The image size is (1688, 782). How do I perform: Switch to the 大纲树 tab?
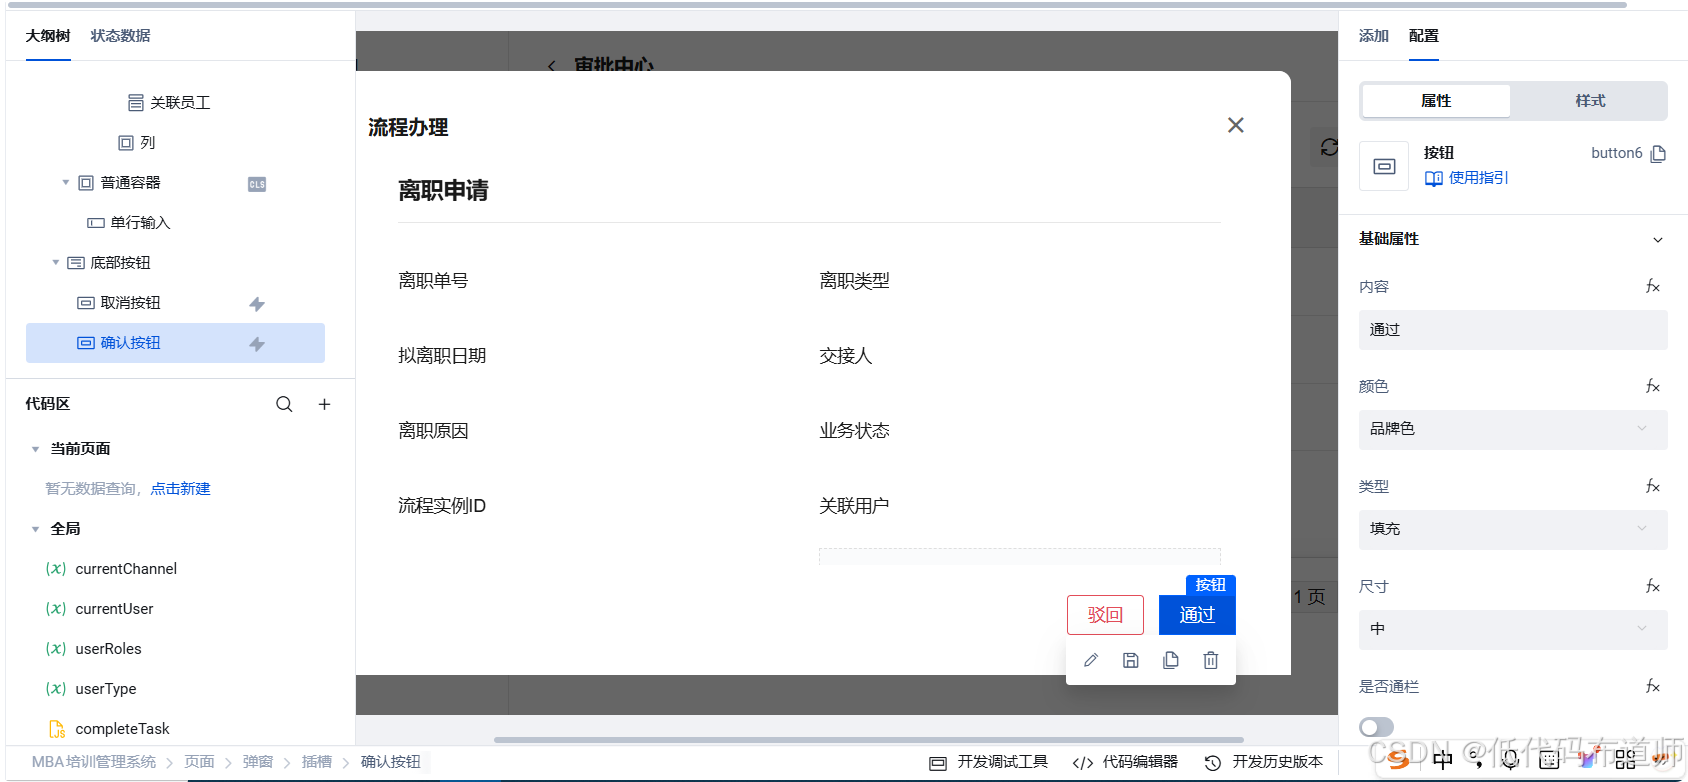[48, 36]
